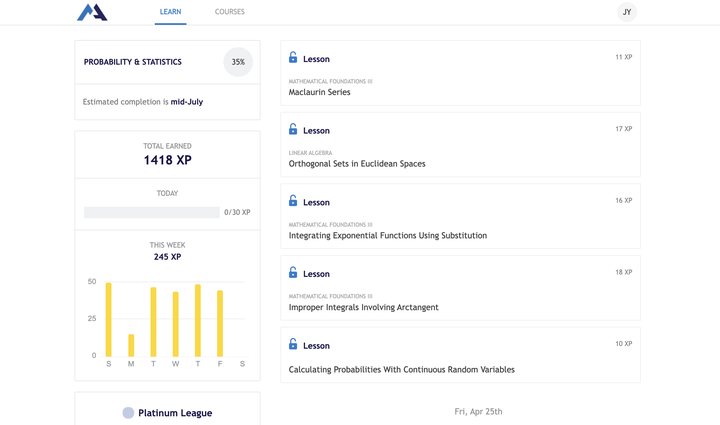This screenshot has height=425, width=720.
Task: Click the lock icon on Orthogonal Sets lesson
Action: pyautogui.click(x=293, y=130)
